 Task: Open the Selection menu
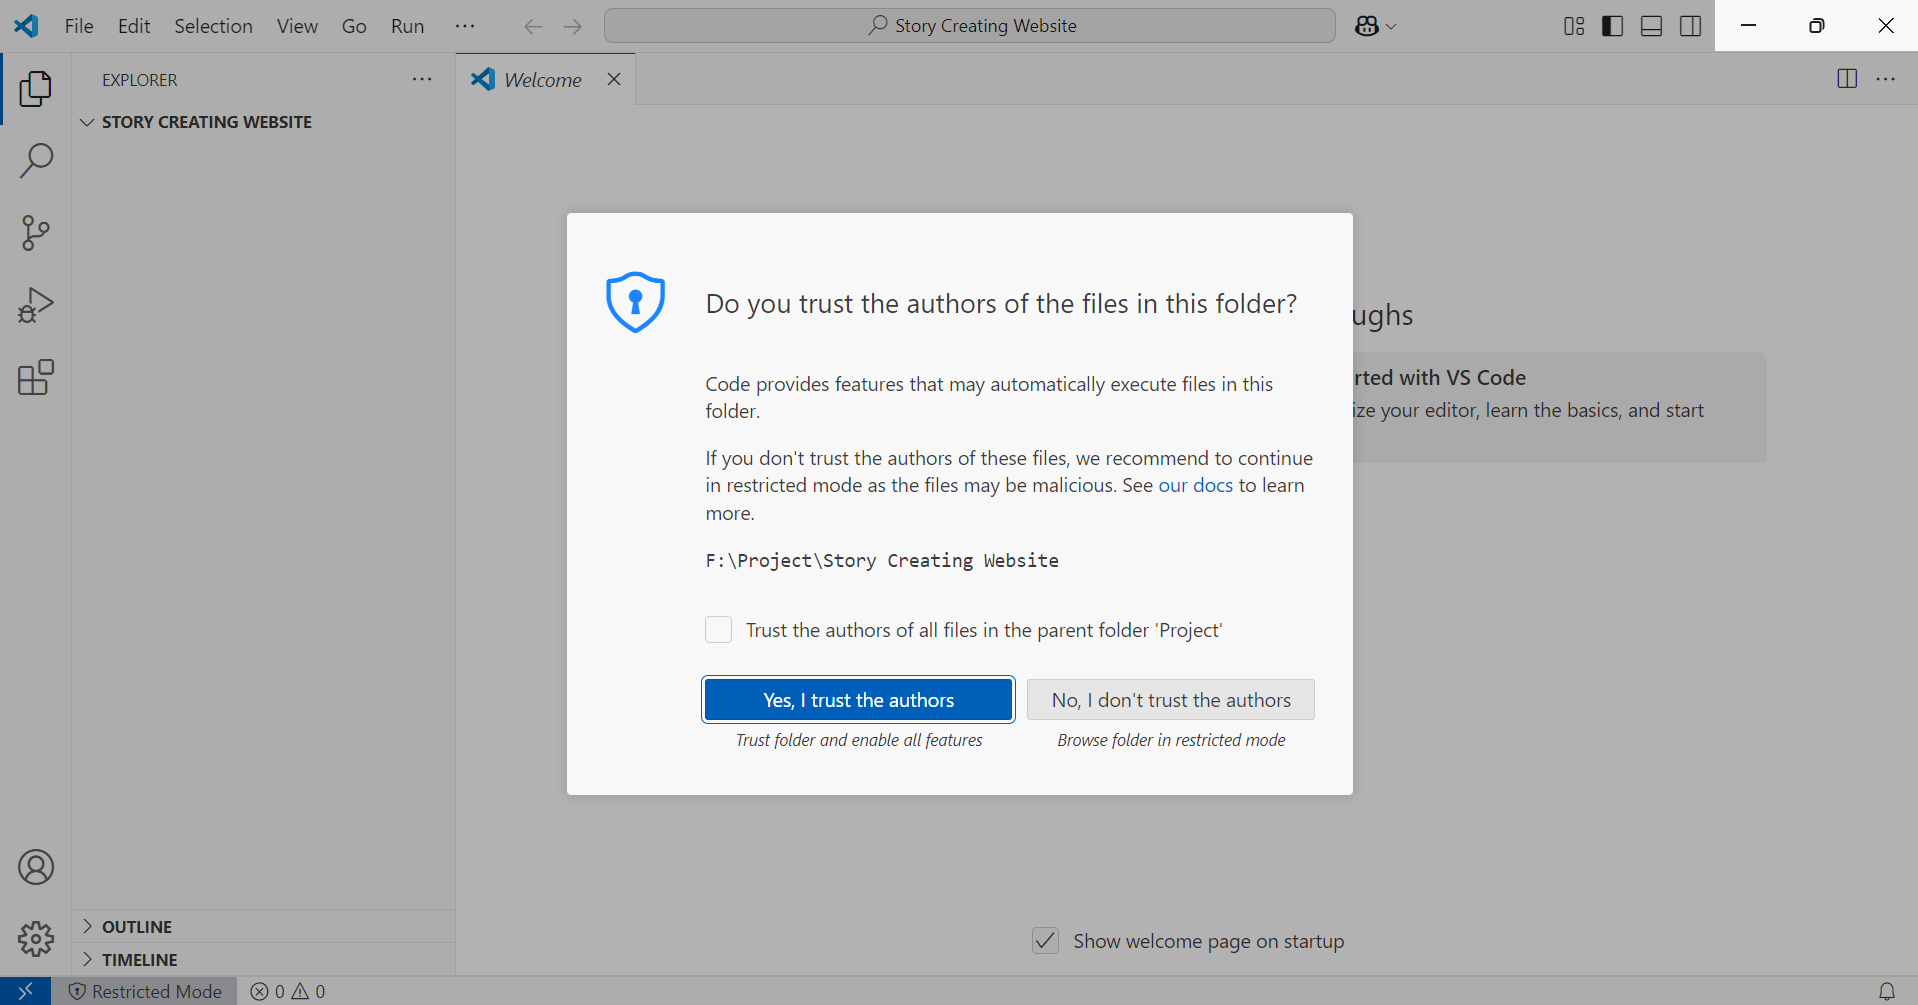pyautogui.click(x=213, y=26)
